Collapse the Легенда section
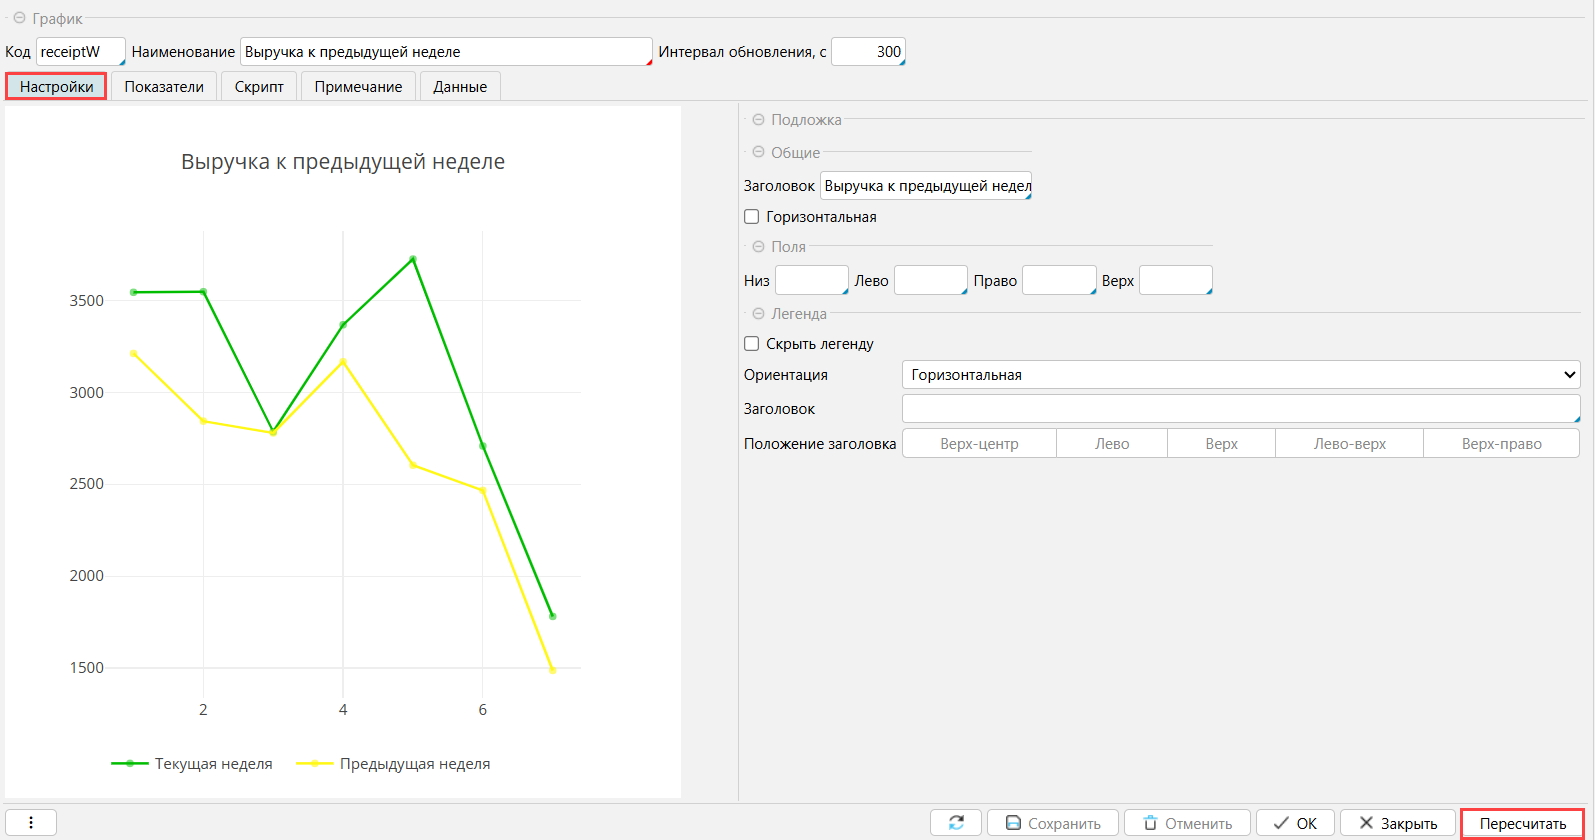Image resolution: width=1595 pixels, height=840 pixels. pyautogui.click(x=759, y=314)
